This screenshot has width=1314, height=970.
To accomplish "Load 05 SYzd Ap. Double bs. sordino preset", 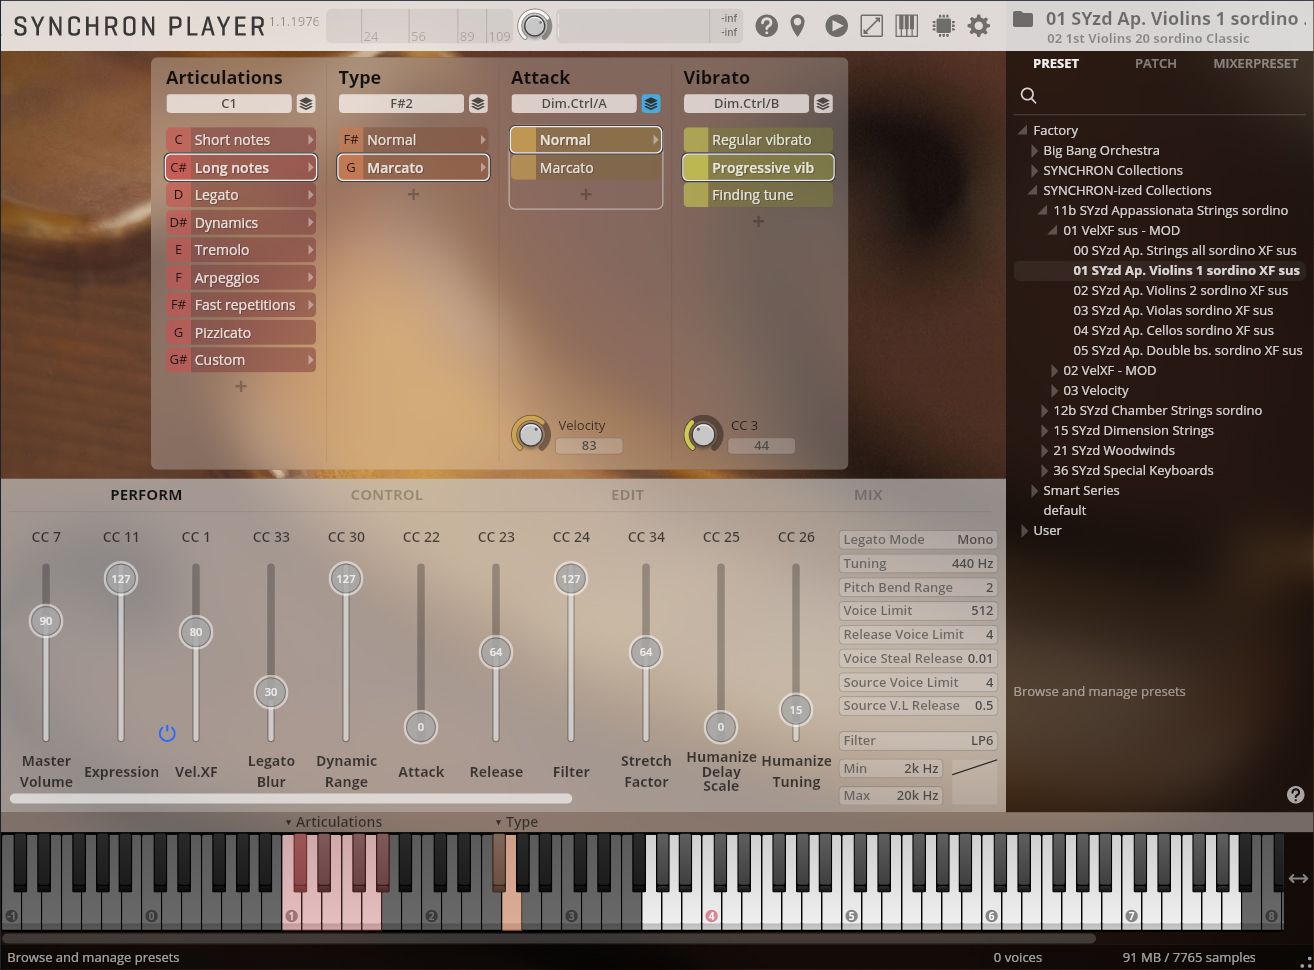I will click(x=1187, y=351).
